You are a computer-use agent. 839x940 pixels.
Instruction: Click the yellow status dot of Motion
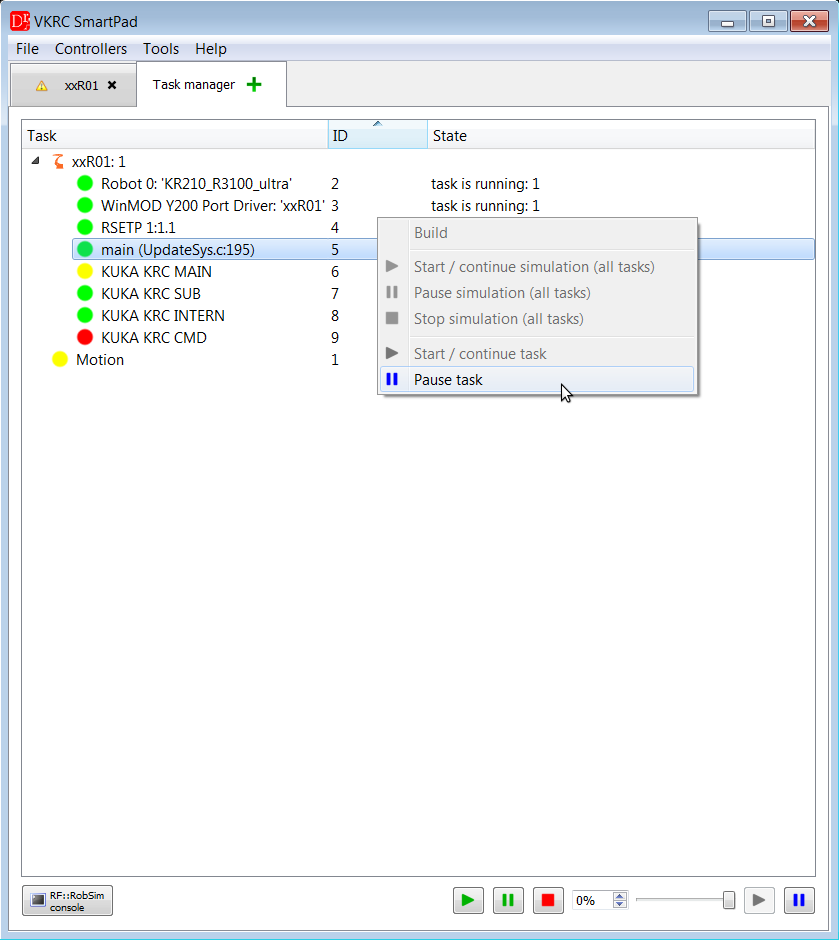[60, 360]
